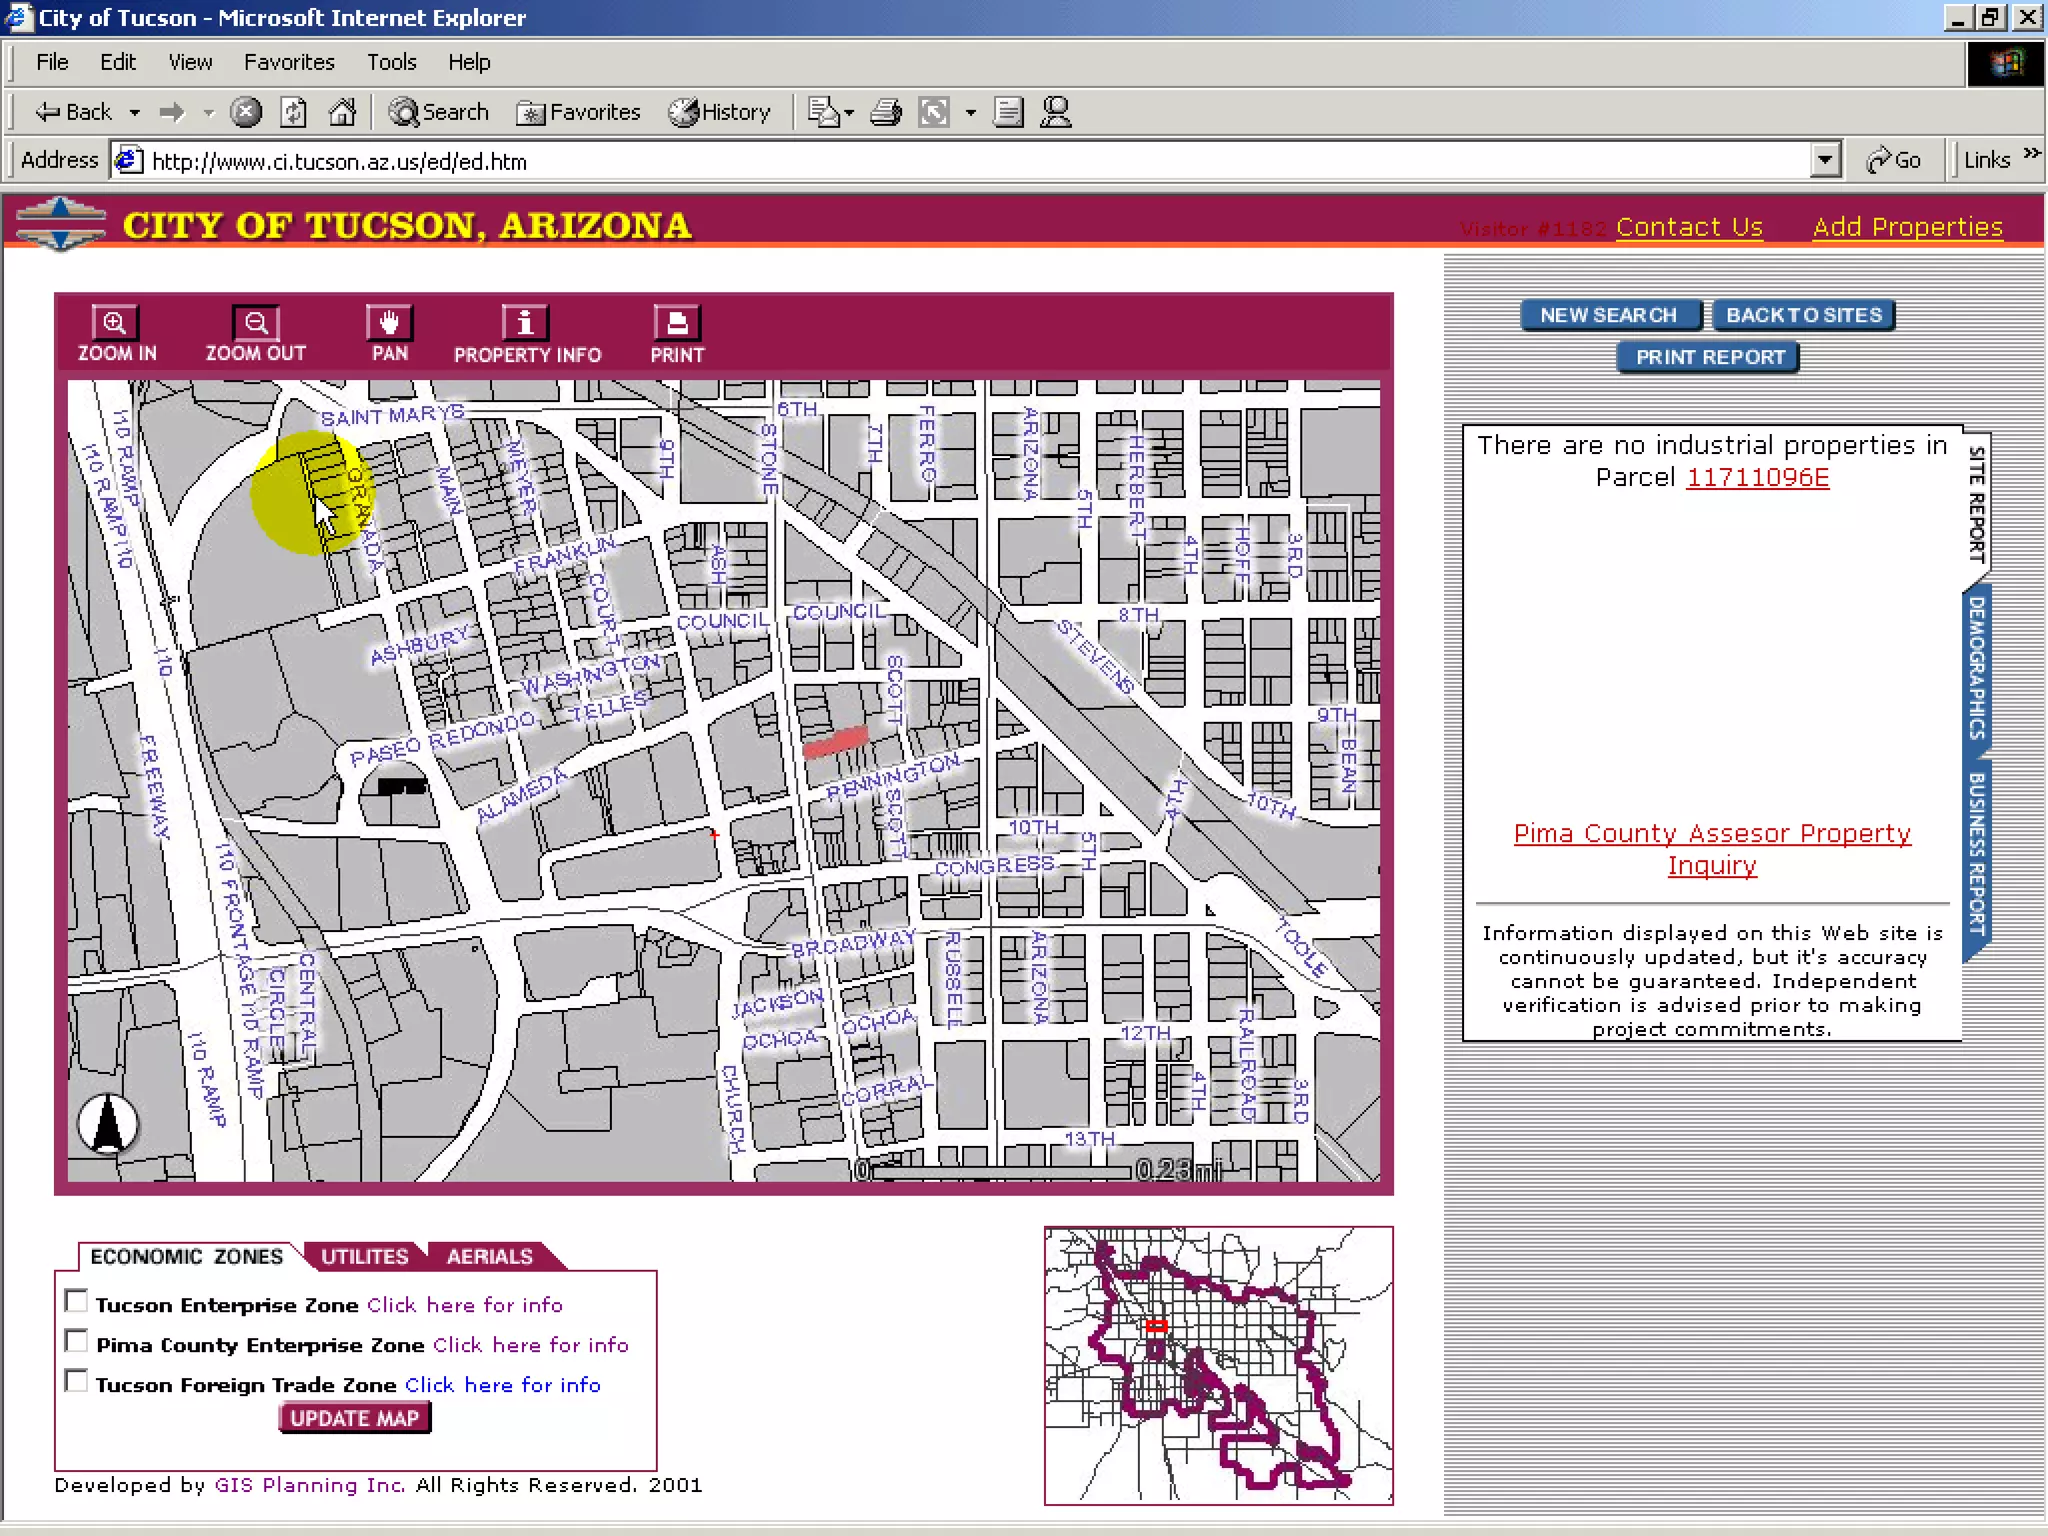The height and width of the screenshot is (1536, 2048).
Task: Open the Site Report side tab
Action: pos(1977,504)
